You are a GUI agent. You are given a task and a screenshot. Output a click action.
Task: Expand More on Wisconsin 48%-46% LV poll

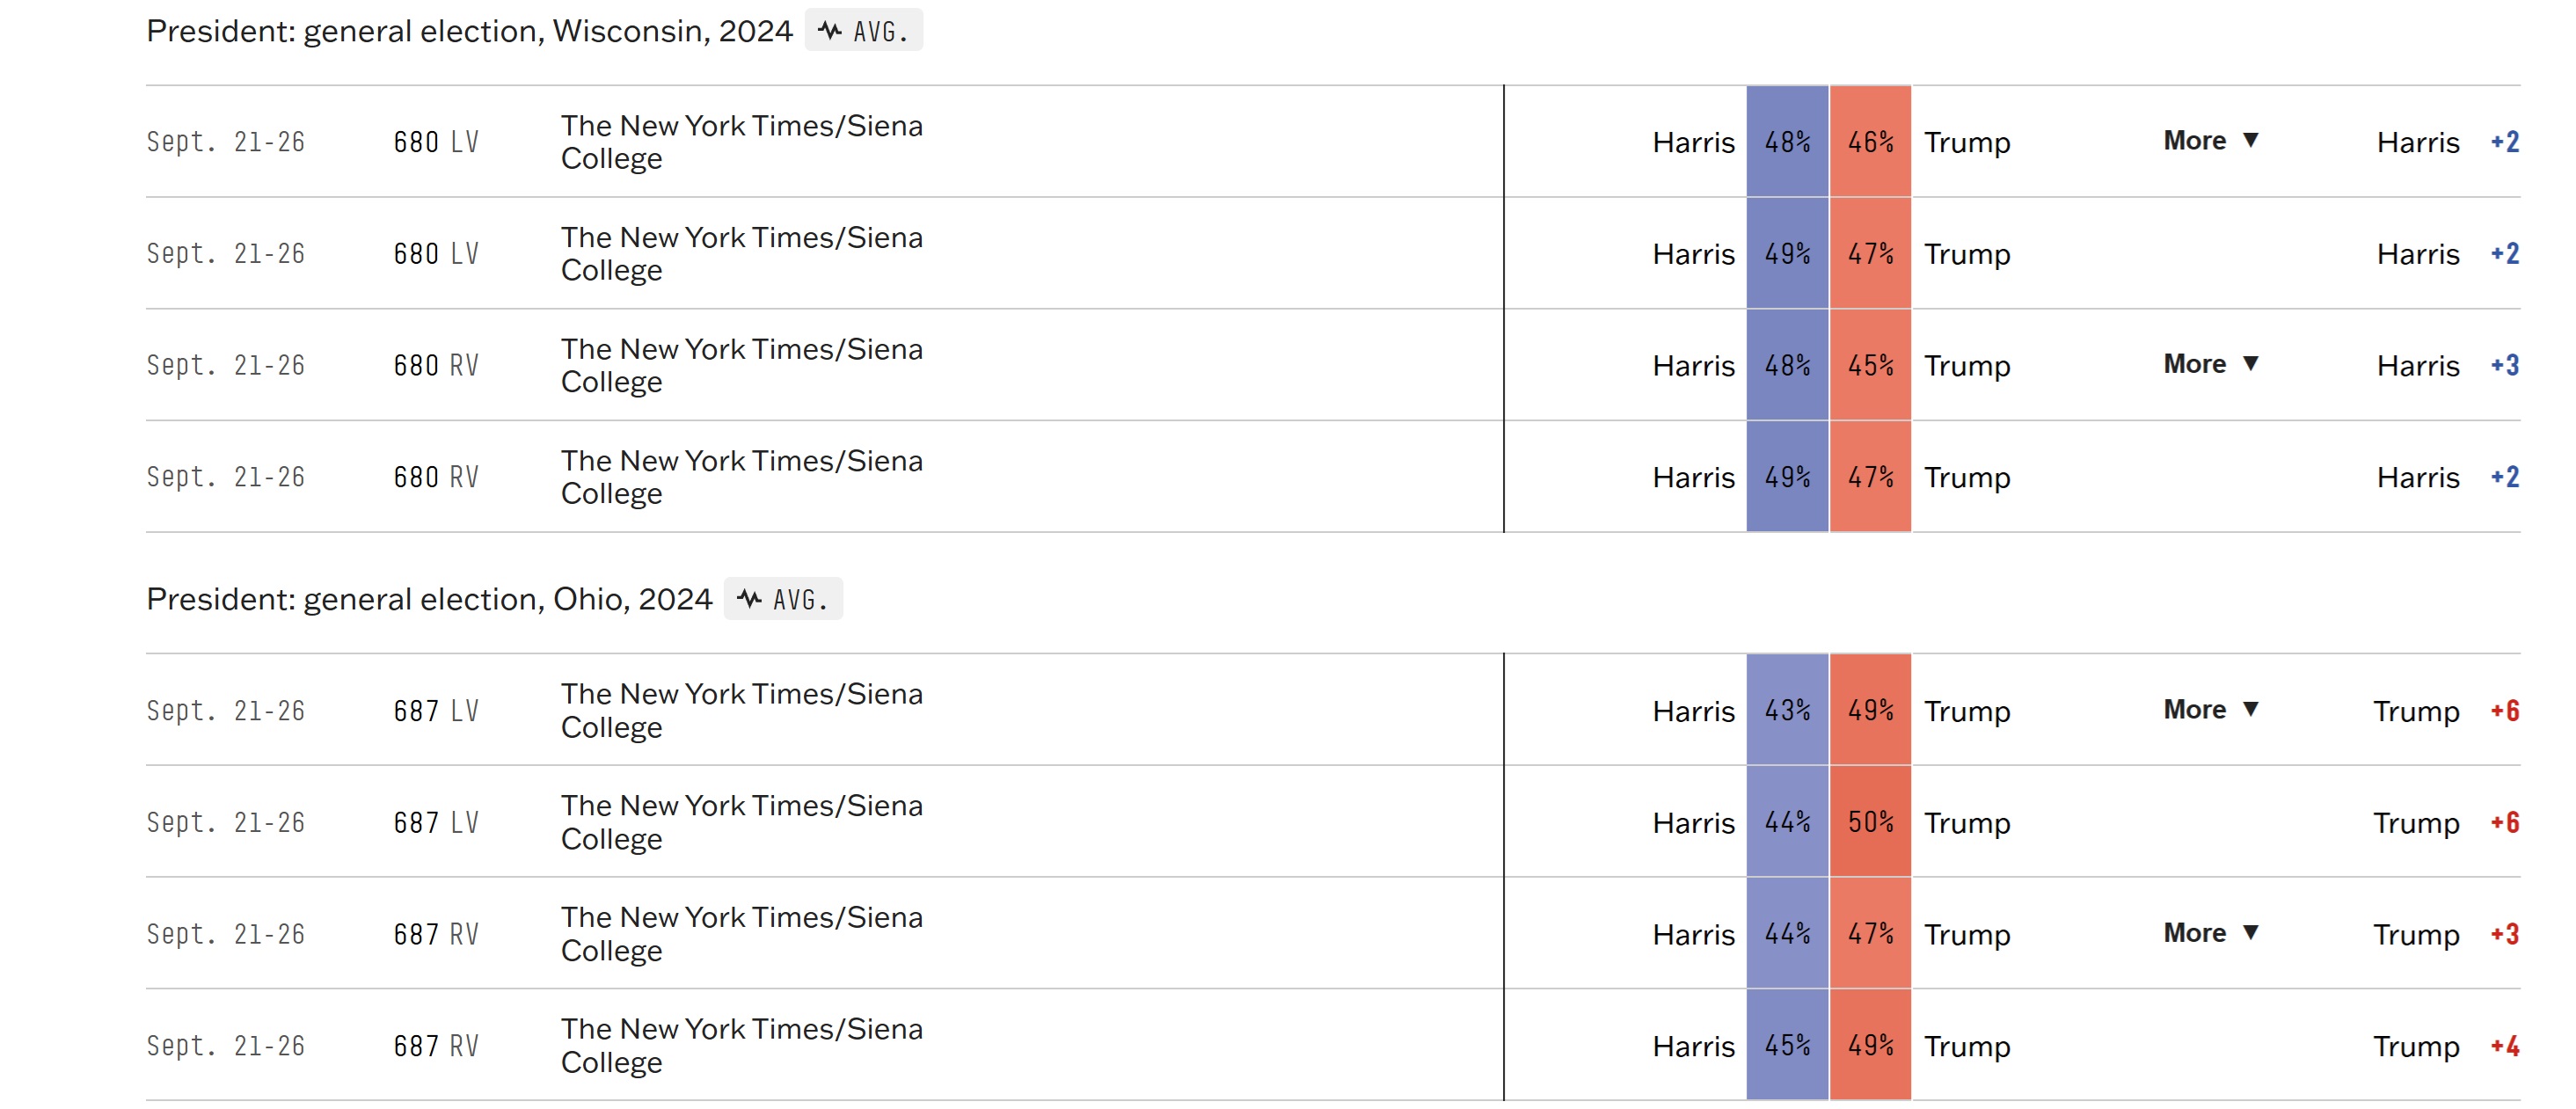(x=2210, y=141)
